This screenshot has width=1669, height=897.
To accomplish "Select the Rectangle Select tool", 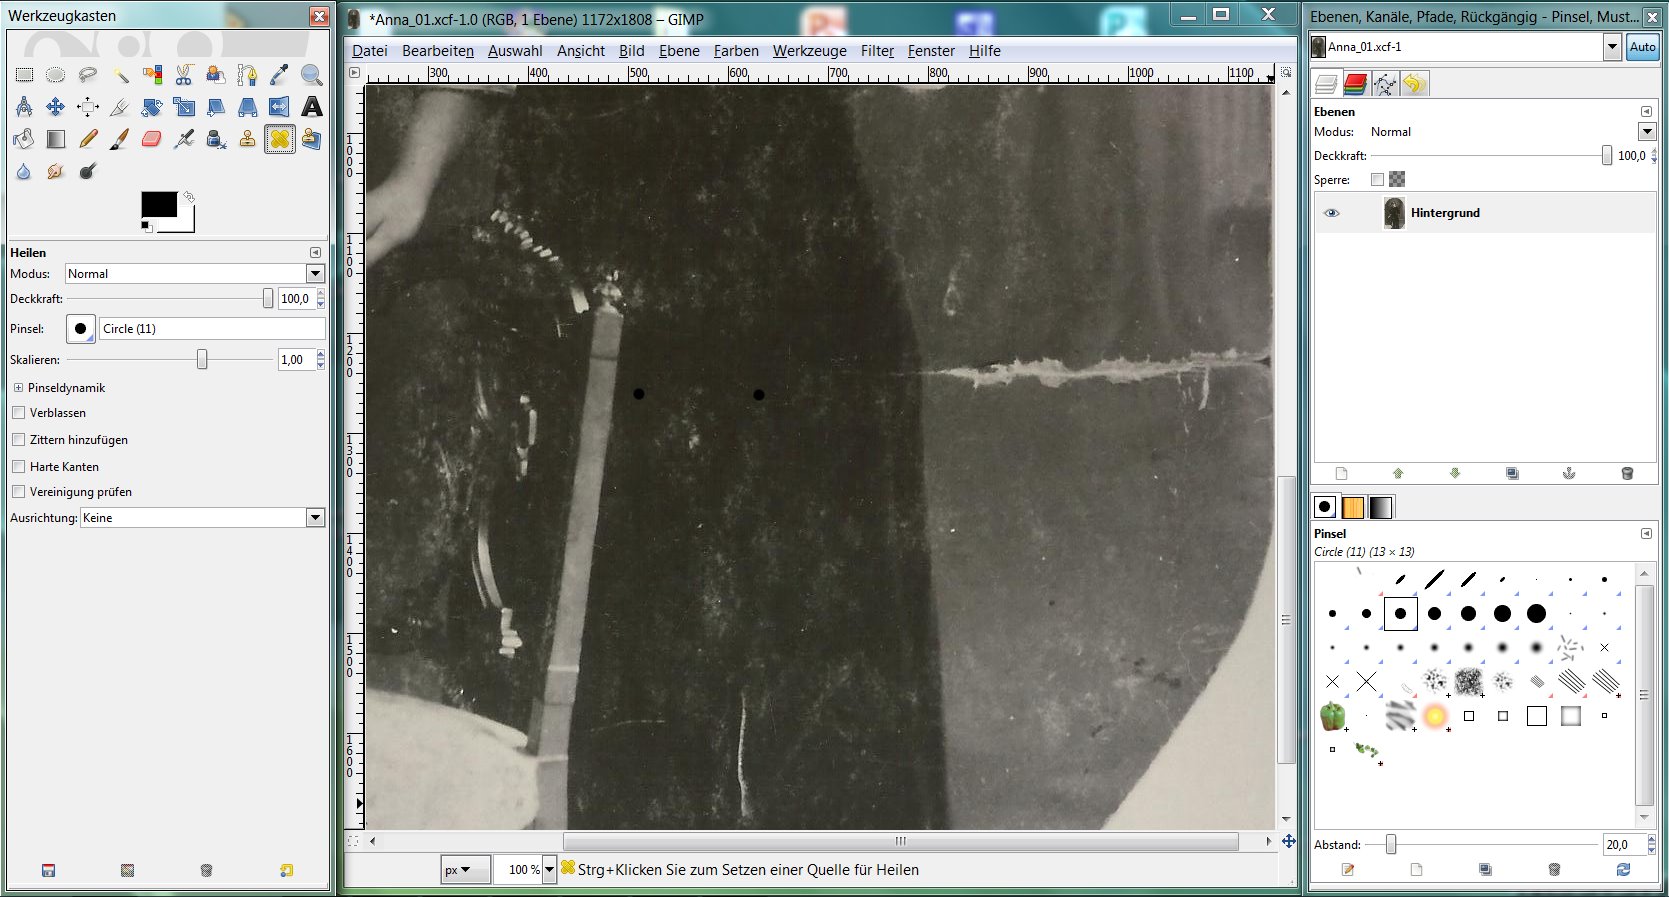I will tap(24, 75).
